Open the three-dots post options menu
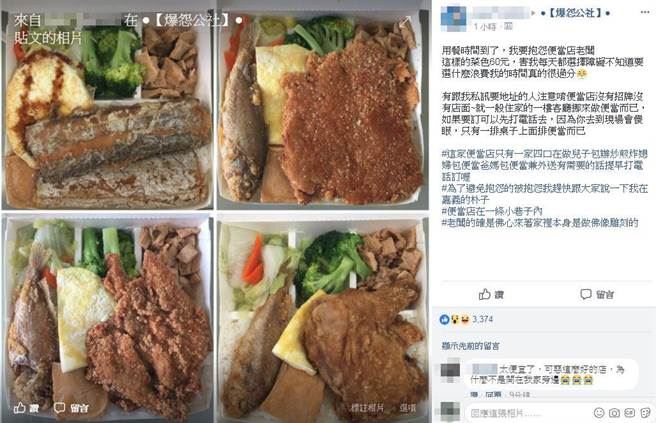Viewport: 656px width, 423px height. point(645,13)
